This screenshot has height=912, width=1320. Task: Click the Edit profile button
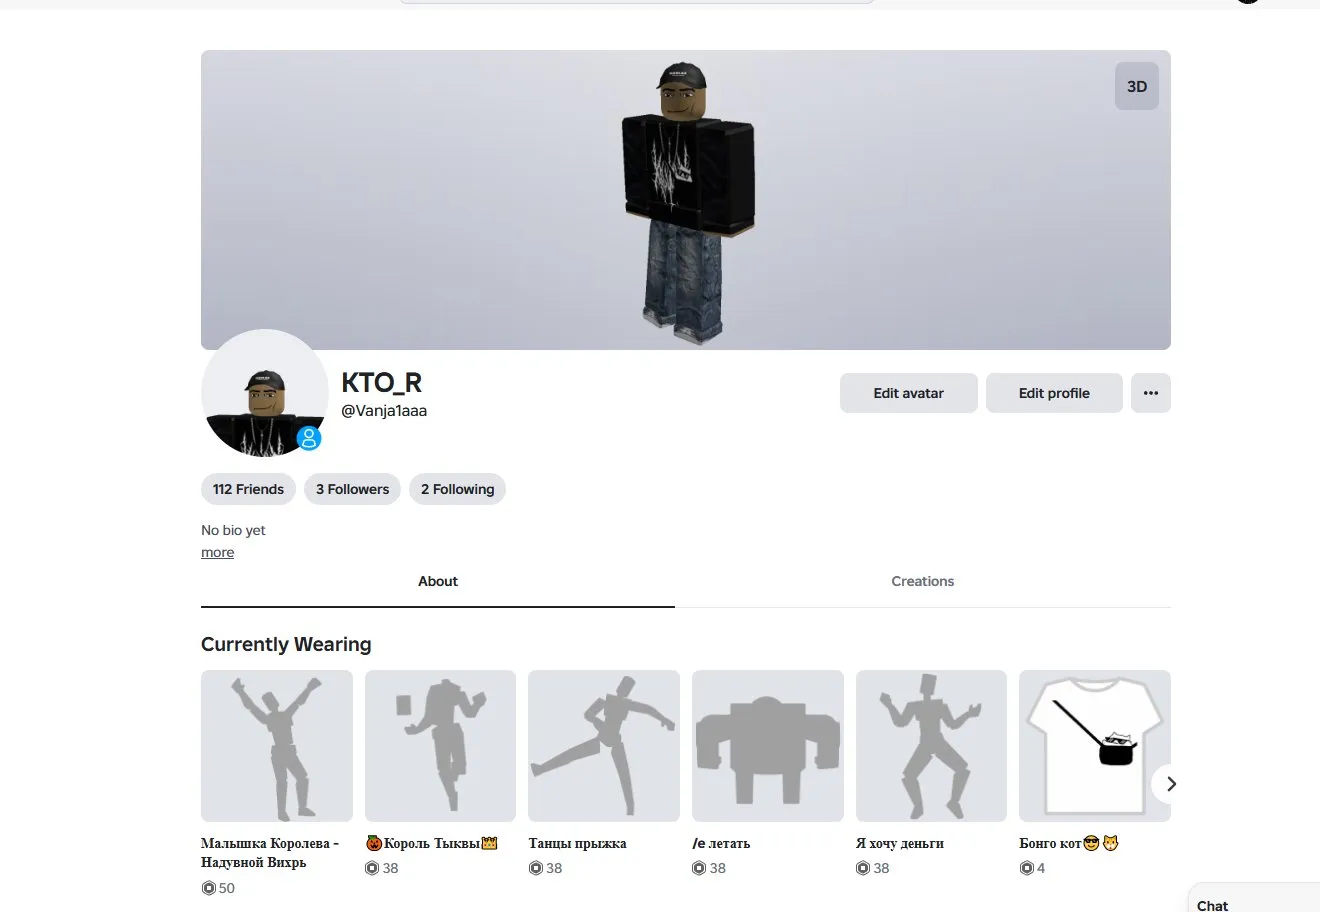click(x=1054, y=393)
